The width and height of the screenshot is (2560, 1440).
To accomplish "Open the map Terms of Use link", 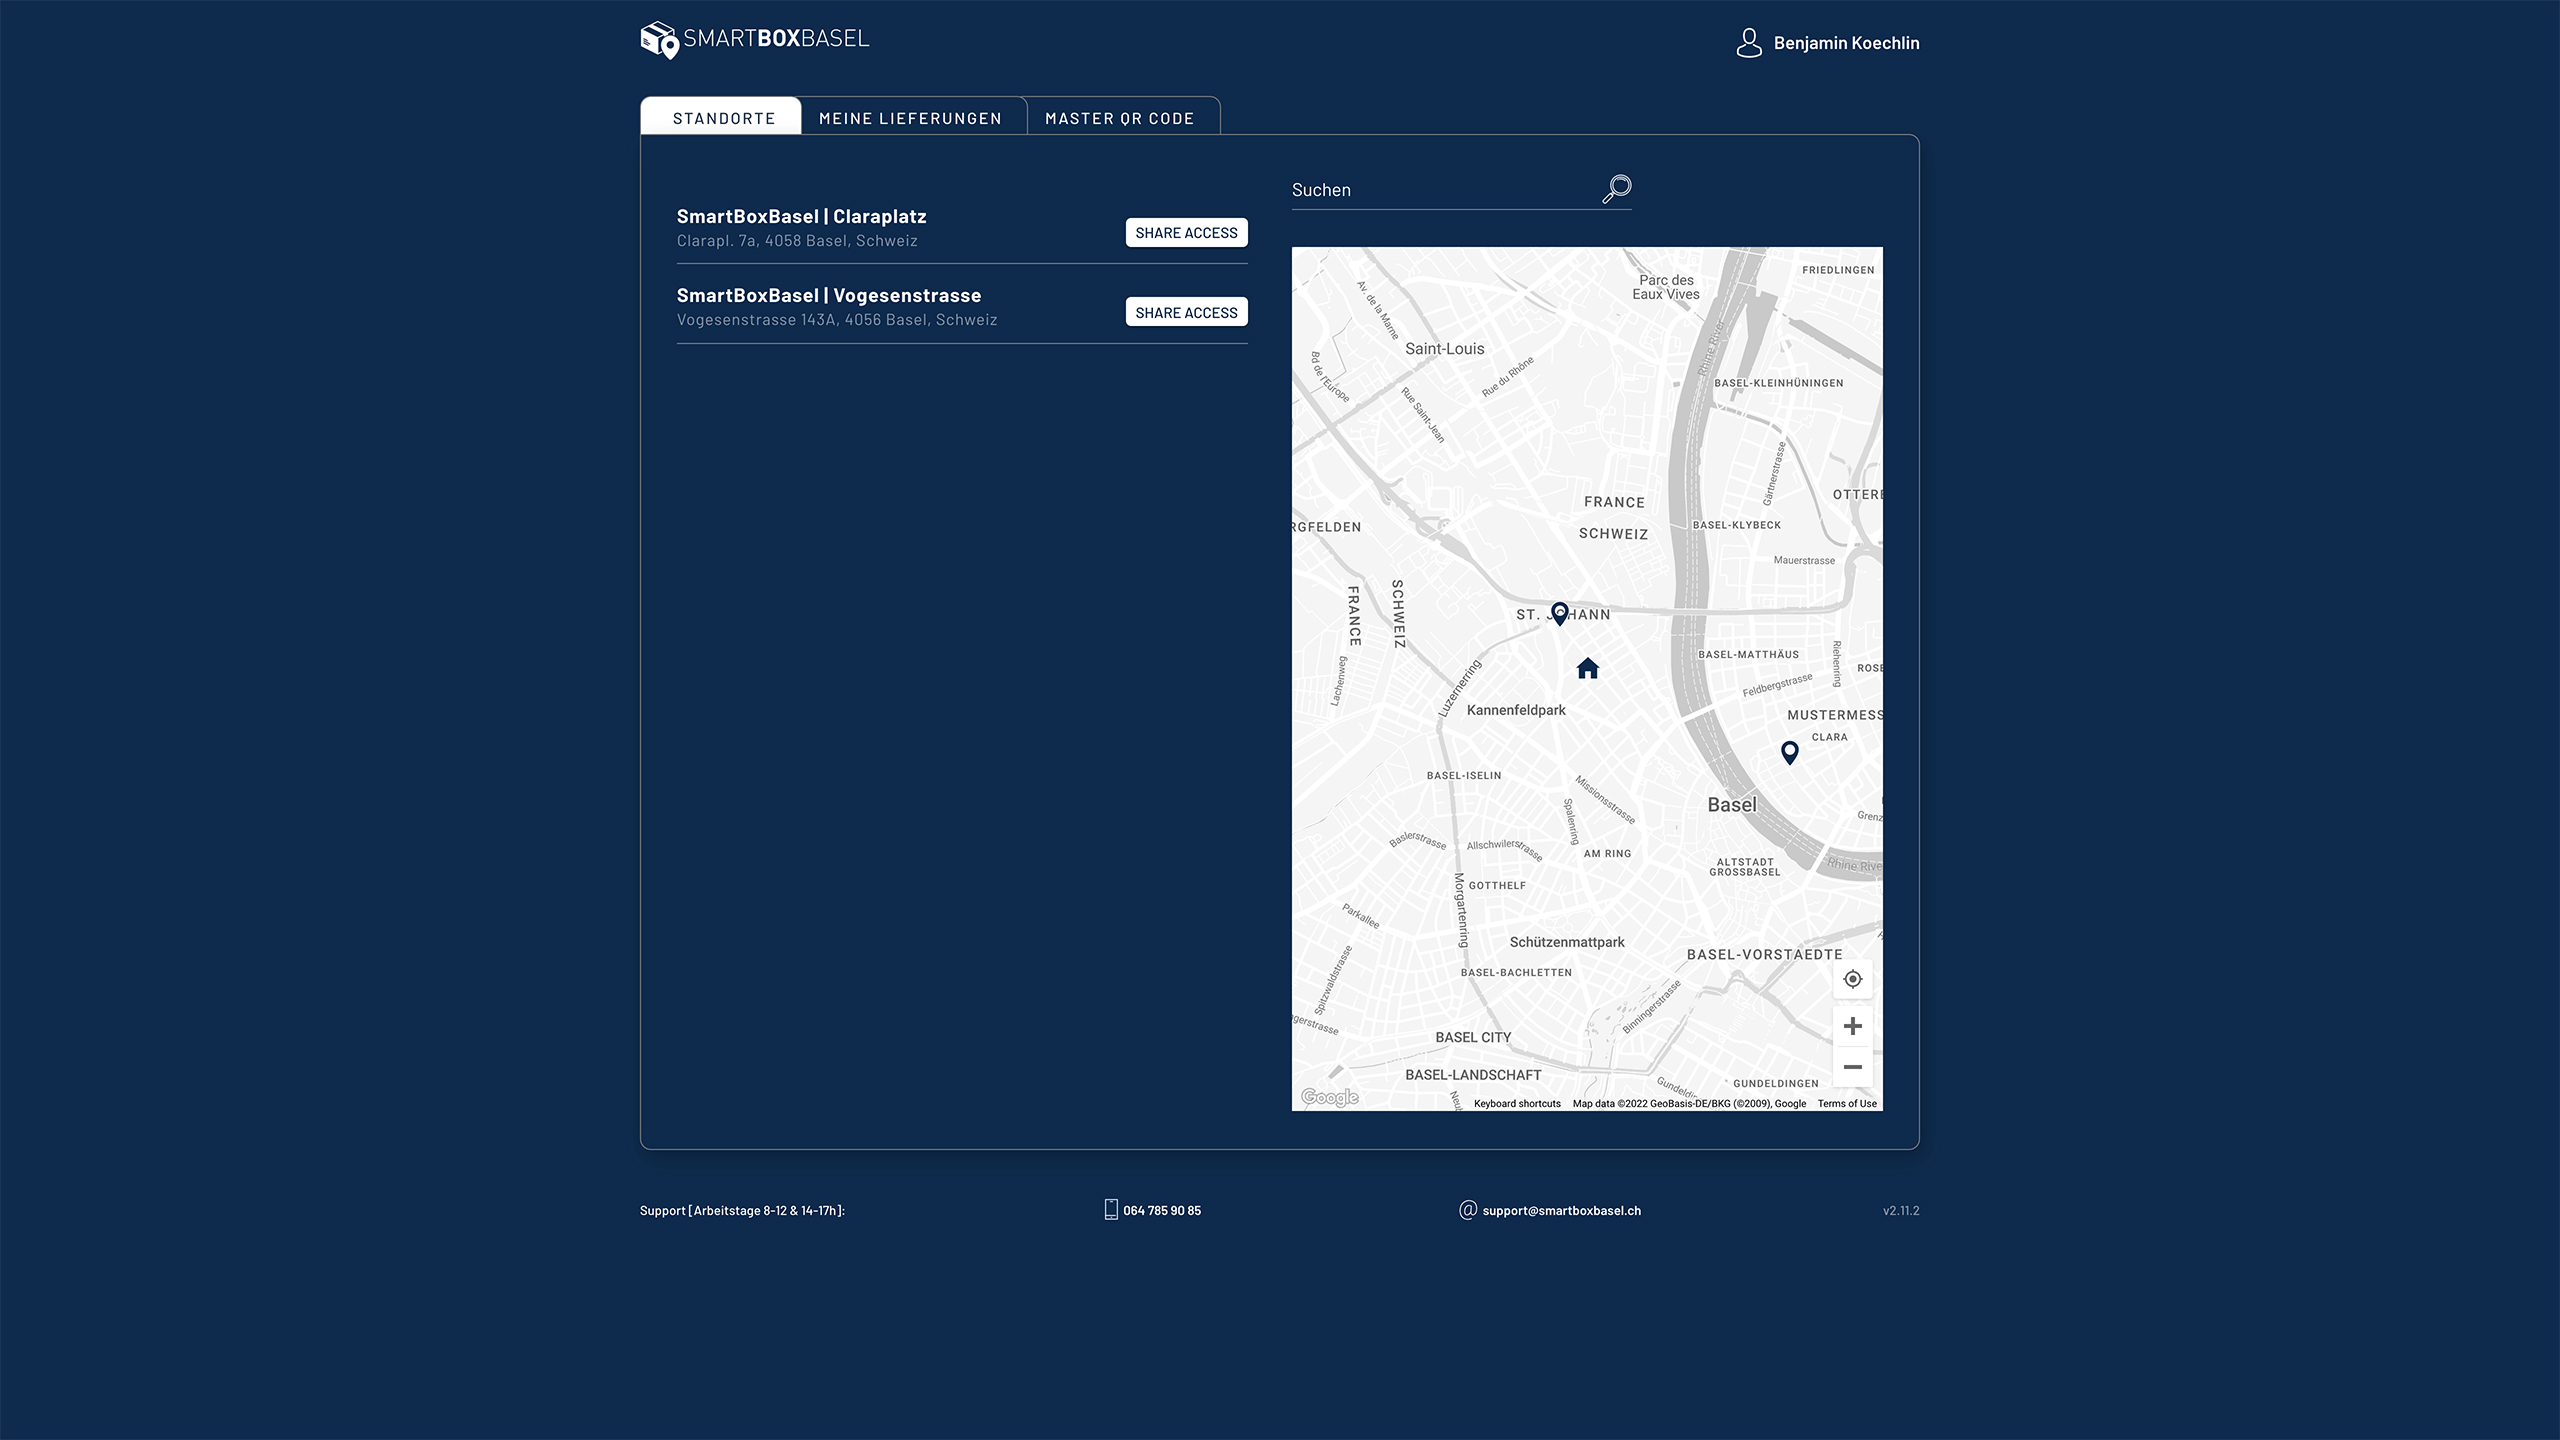I will [x=1846, y=1104].
